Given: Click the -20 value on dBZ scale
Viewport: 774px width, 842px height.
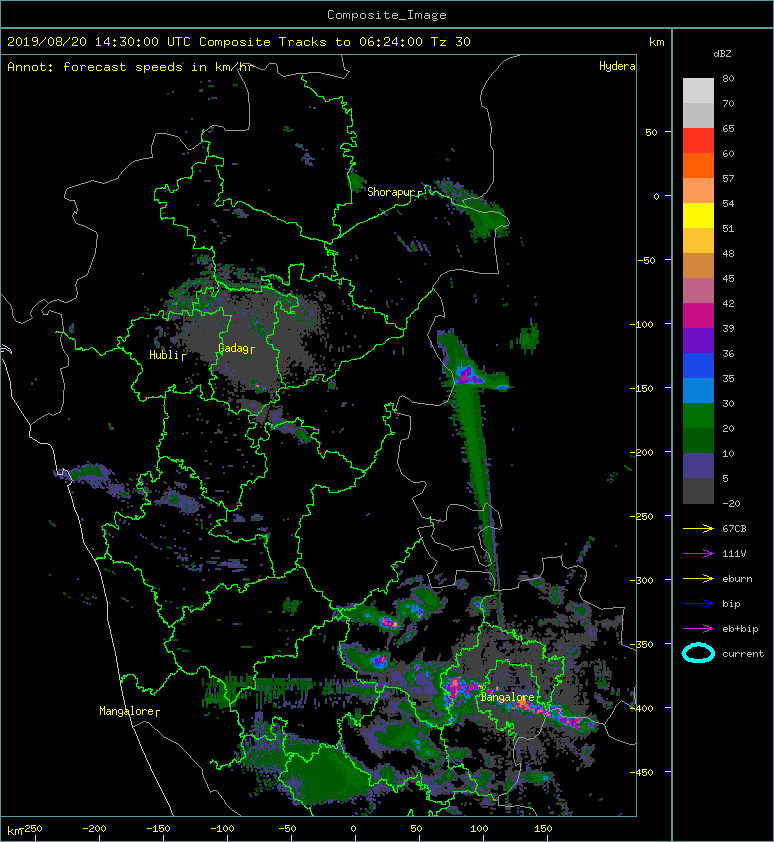Looking at the screenshot, I should coord(731,504).
